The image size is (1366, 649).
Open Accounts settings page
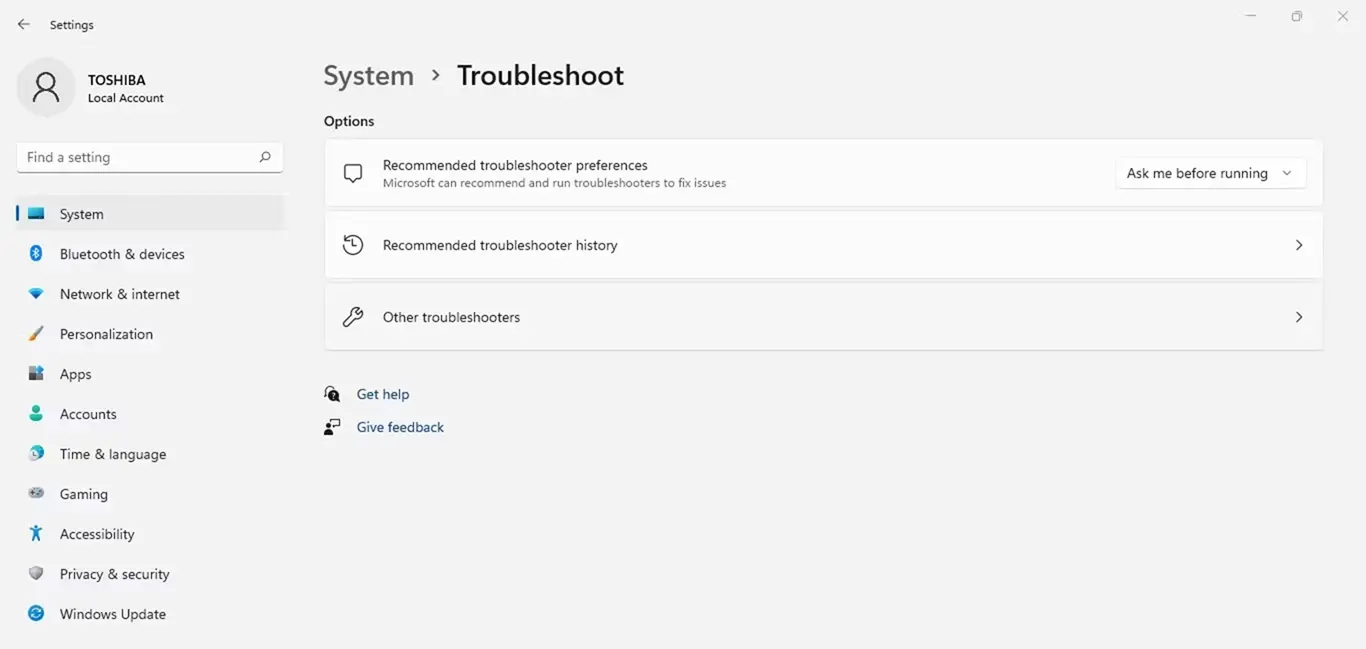88,414
